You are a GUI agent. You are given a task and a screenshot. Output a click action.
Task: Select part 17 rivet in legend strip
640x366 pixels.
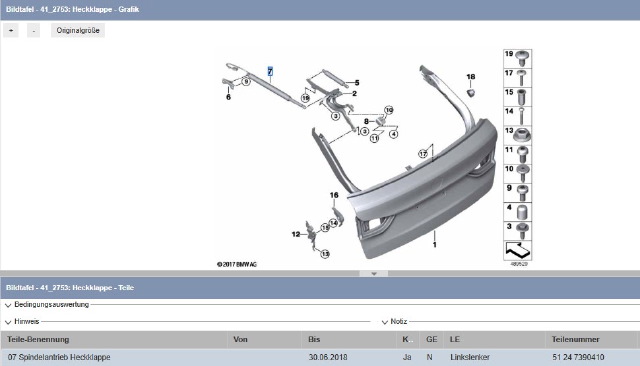point(518,78)
